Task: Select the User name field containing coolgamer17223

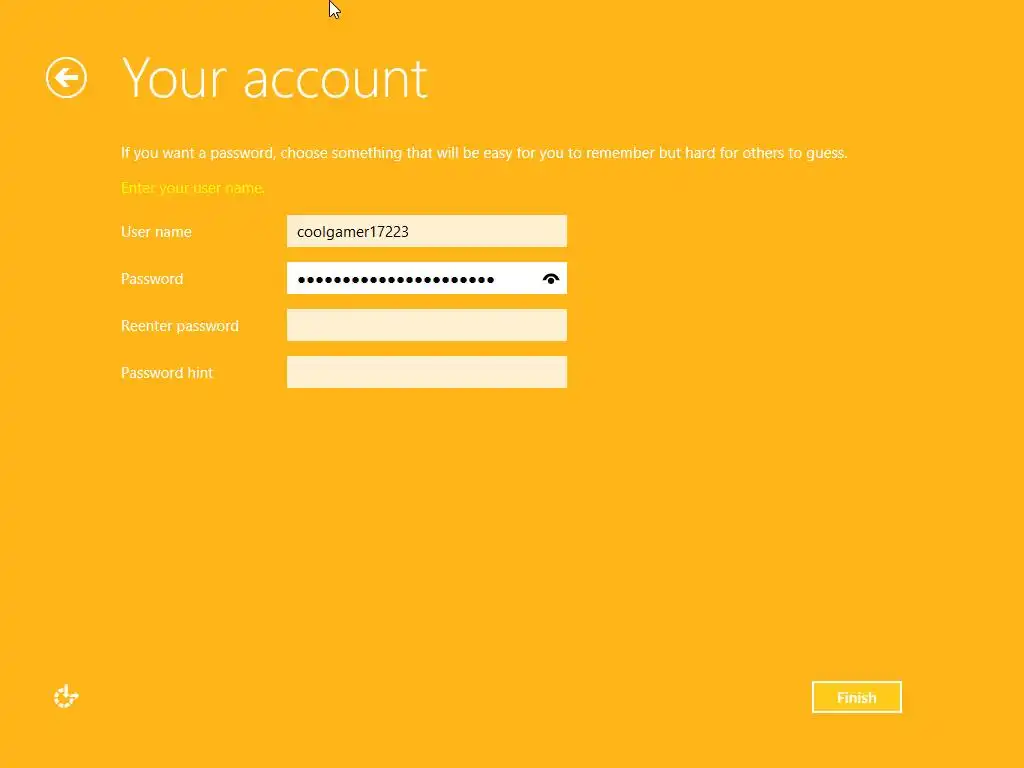Action: pos(426,231)
